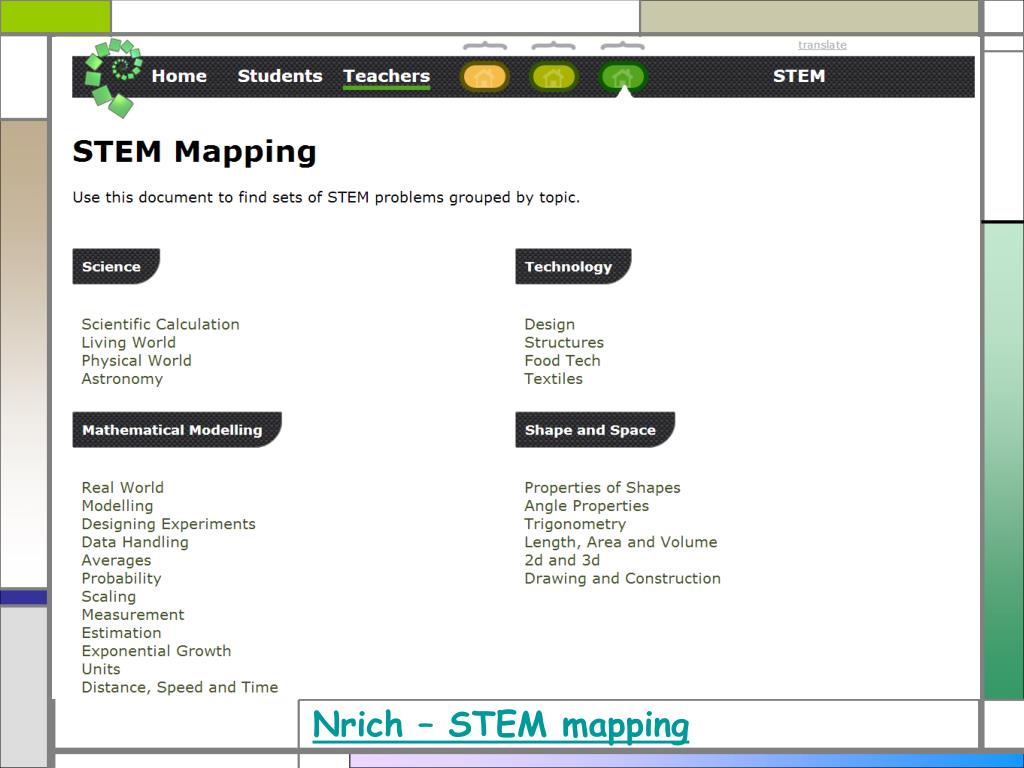
Task: Select the dark green house icon
Action: (622, 77)
